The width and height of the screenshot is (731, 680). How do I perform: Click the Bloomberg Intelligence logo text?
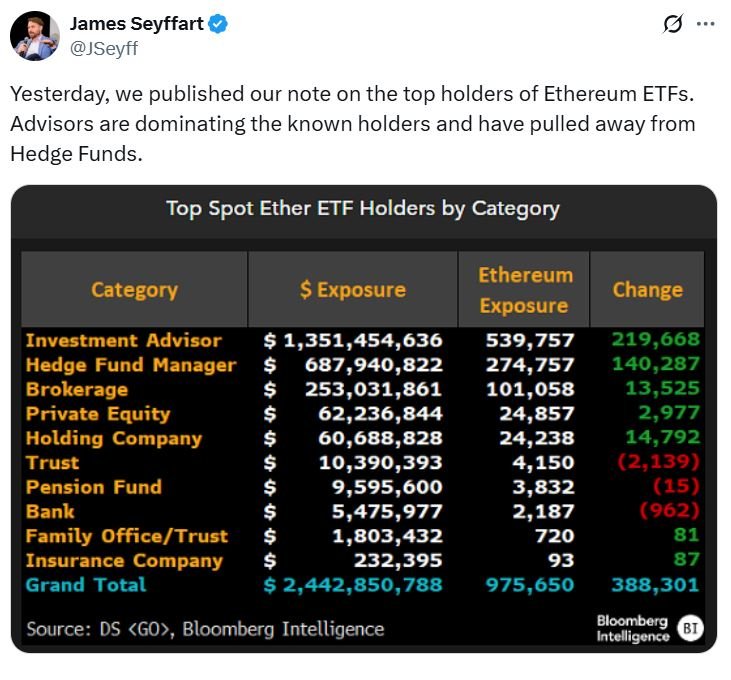coord(633,628)
